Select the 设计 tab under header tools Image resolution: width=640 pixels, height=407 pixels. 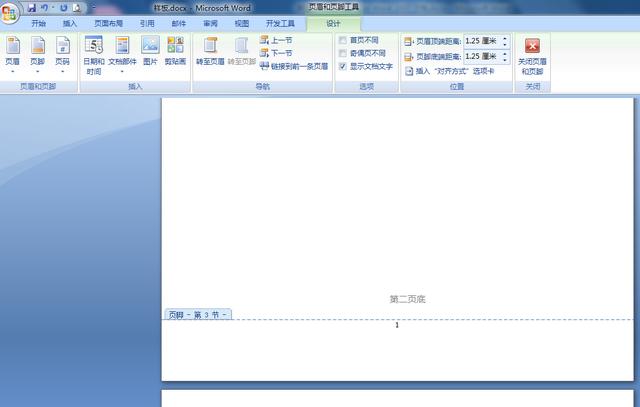[333, 24]
